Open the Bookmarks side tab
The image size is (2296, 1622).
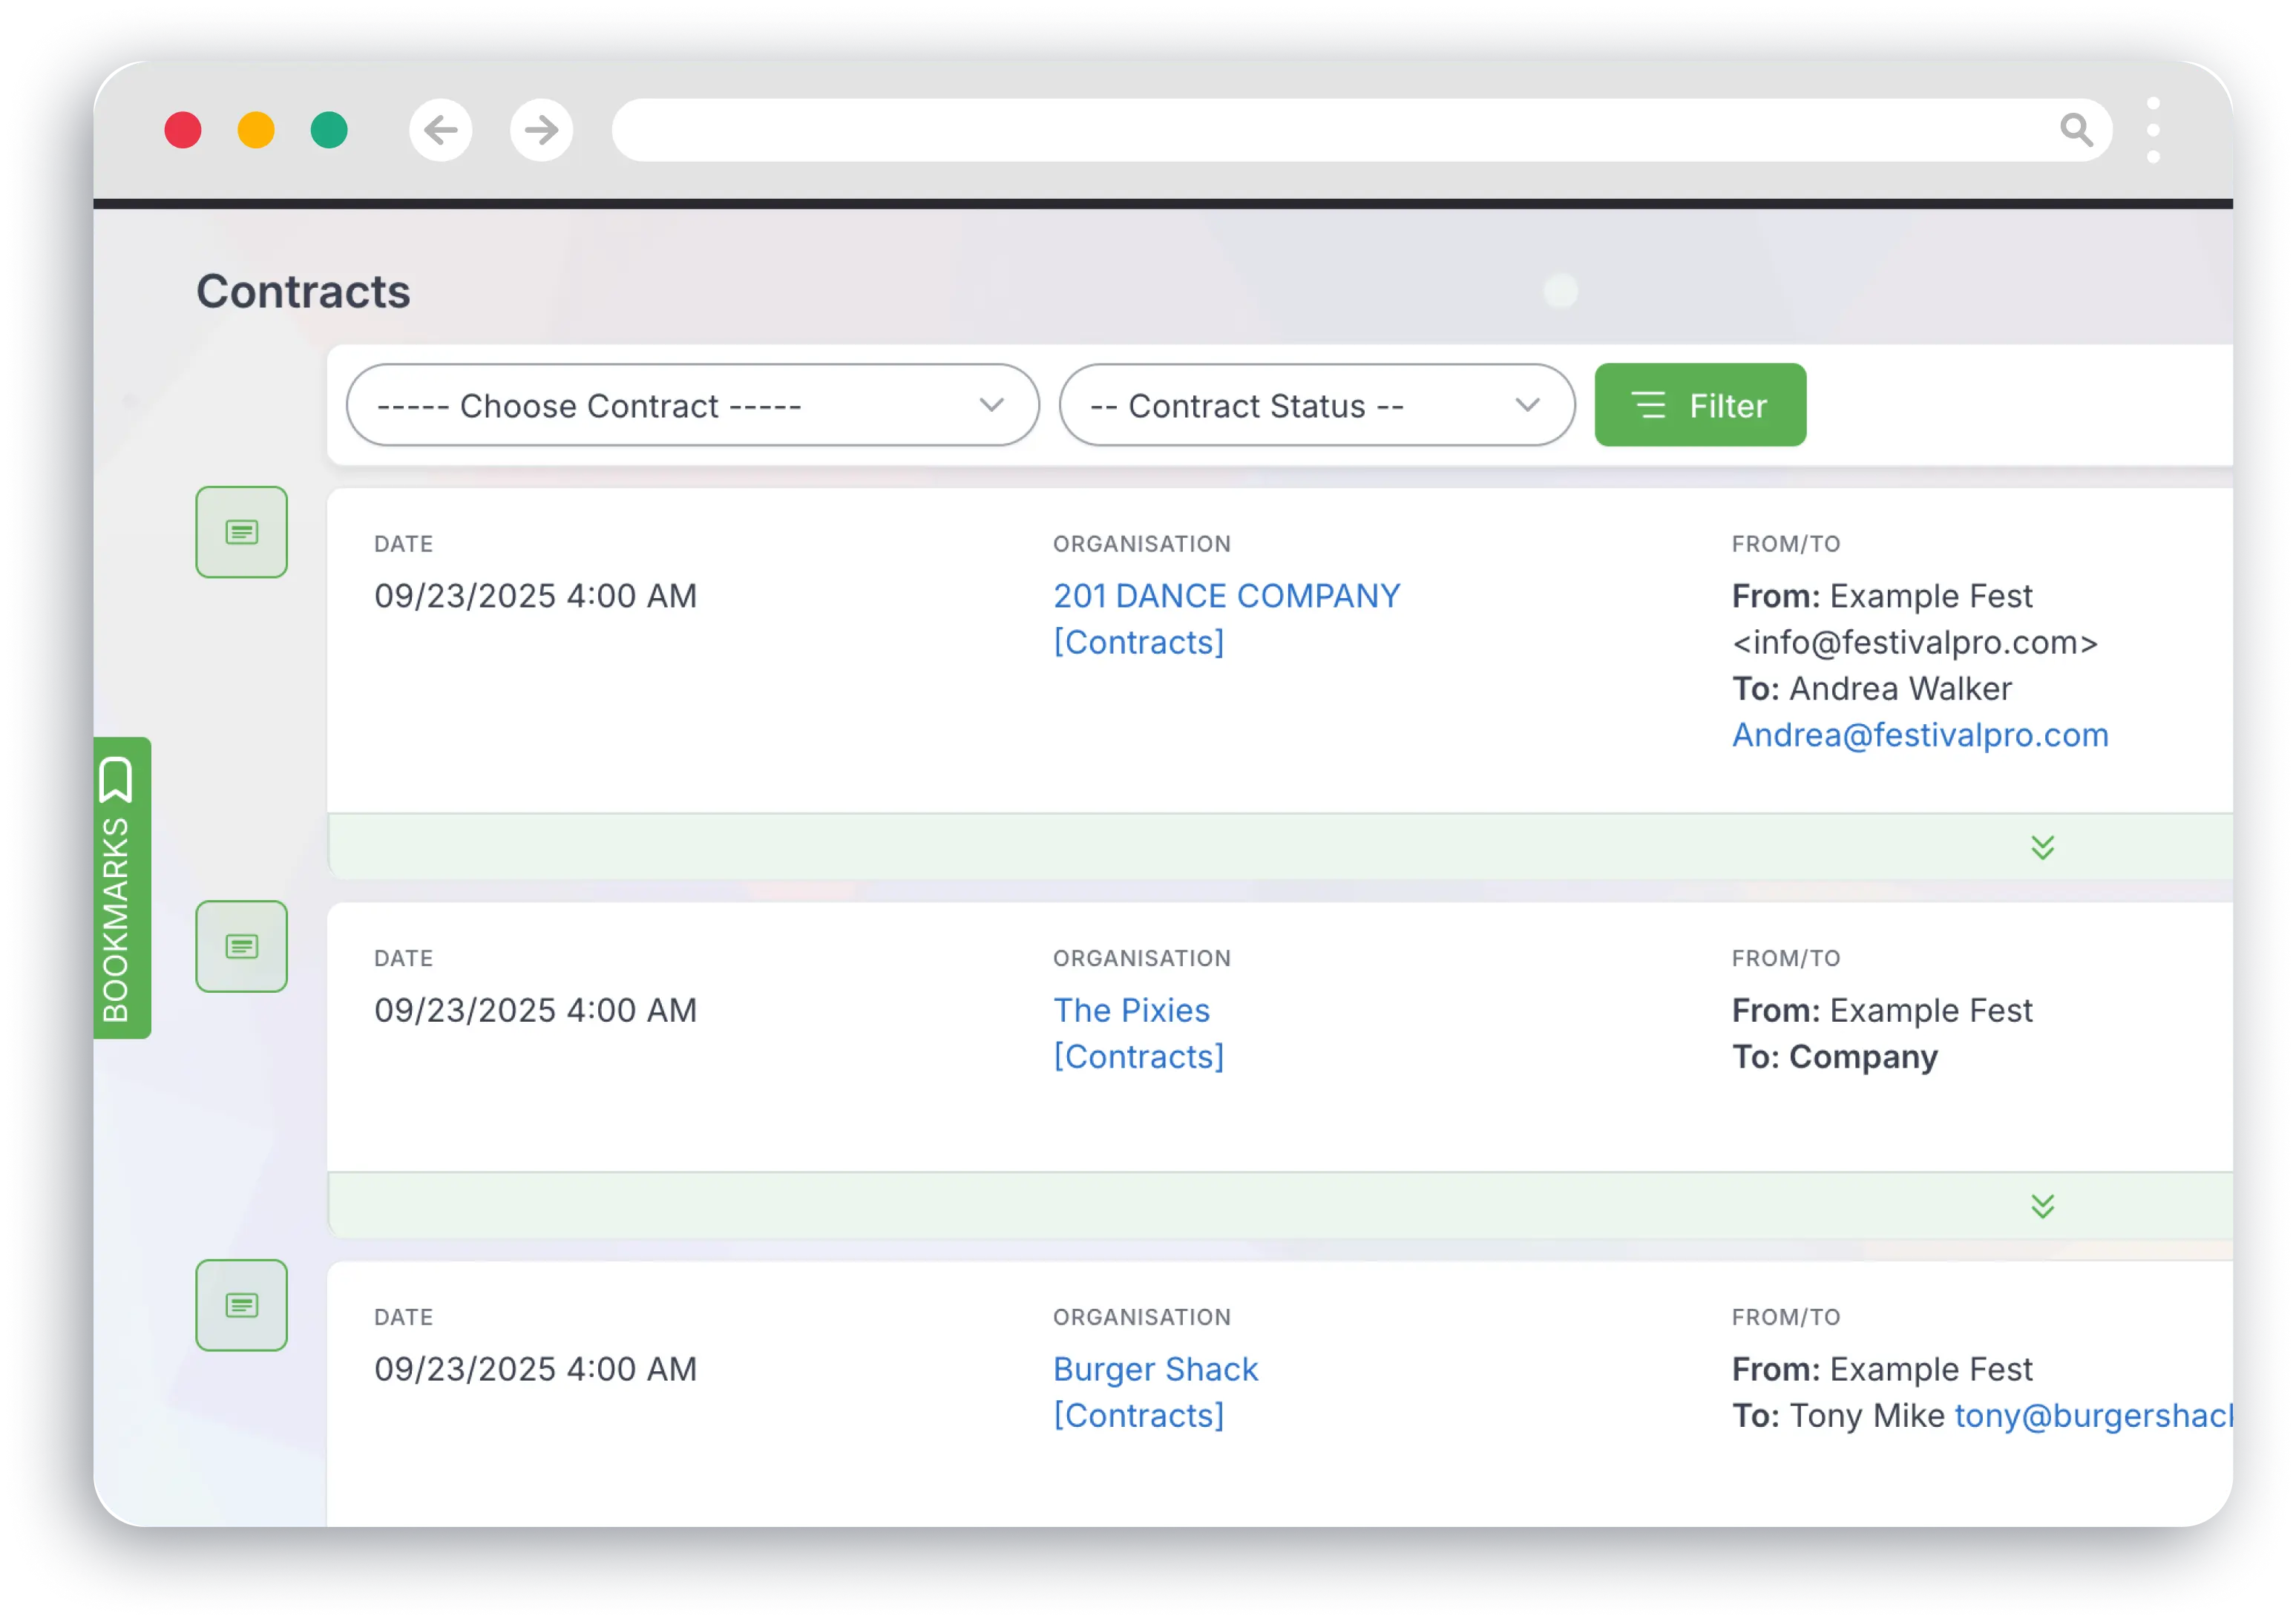click(121, 888)
